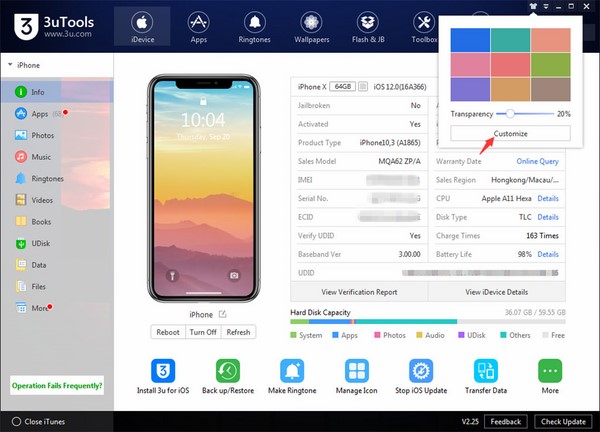
Task: Select the blue skin color swatch
Action: 470,40
